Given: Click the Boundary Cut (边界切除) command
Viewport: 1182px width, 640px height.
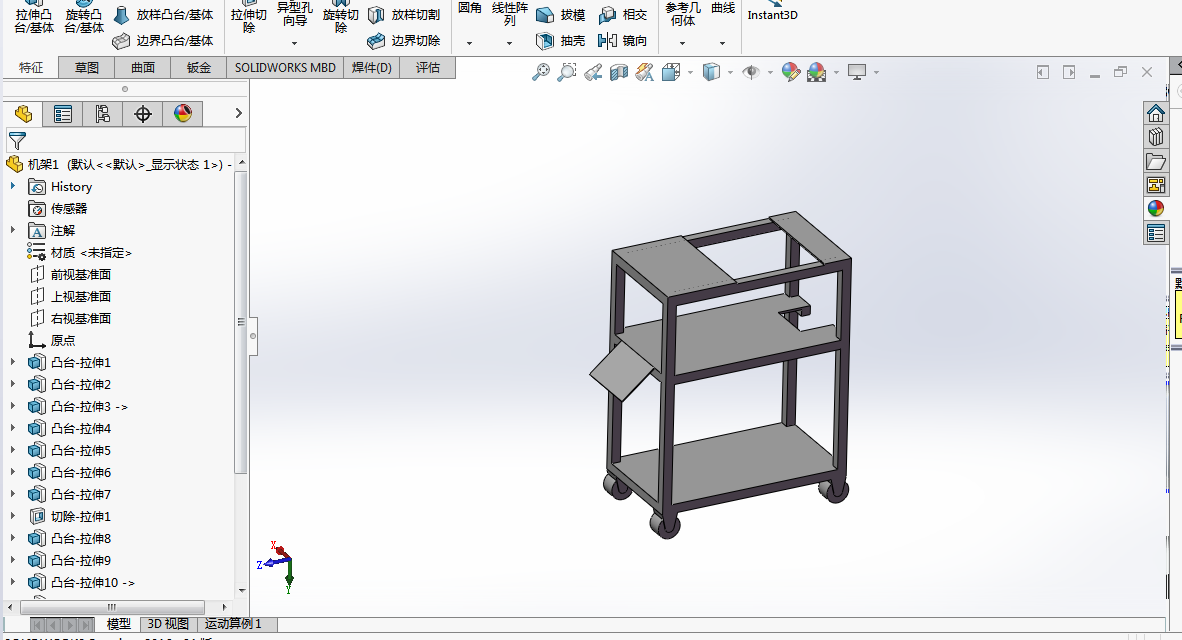Looking at the screenshot, I should tap(404, 41).
